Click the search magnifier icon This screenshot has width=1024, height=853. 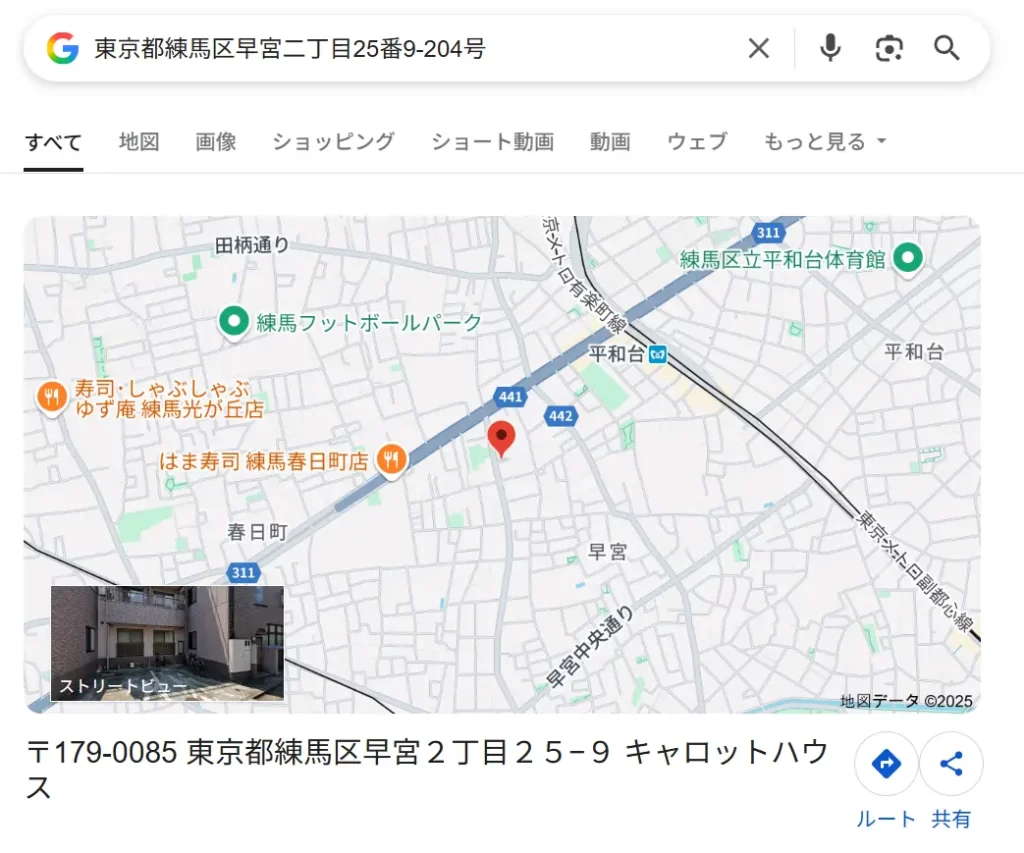(946, 47)
